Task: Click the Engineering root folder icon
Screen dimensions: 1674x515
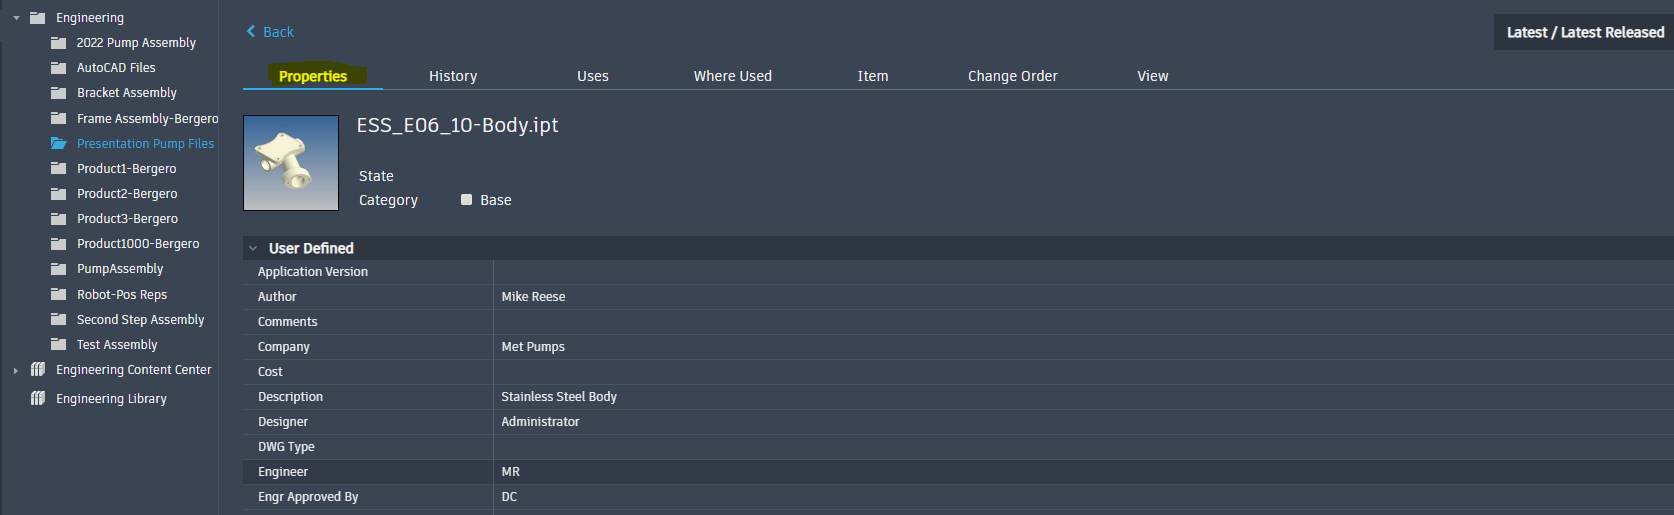Action: pos(37,18)
